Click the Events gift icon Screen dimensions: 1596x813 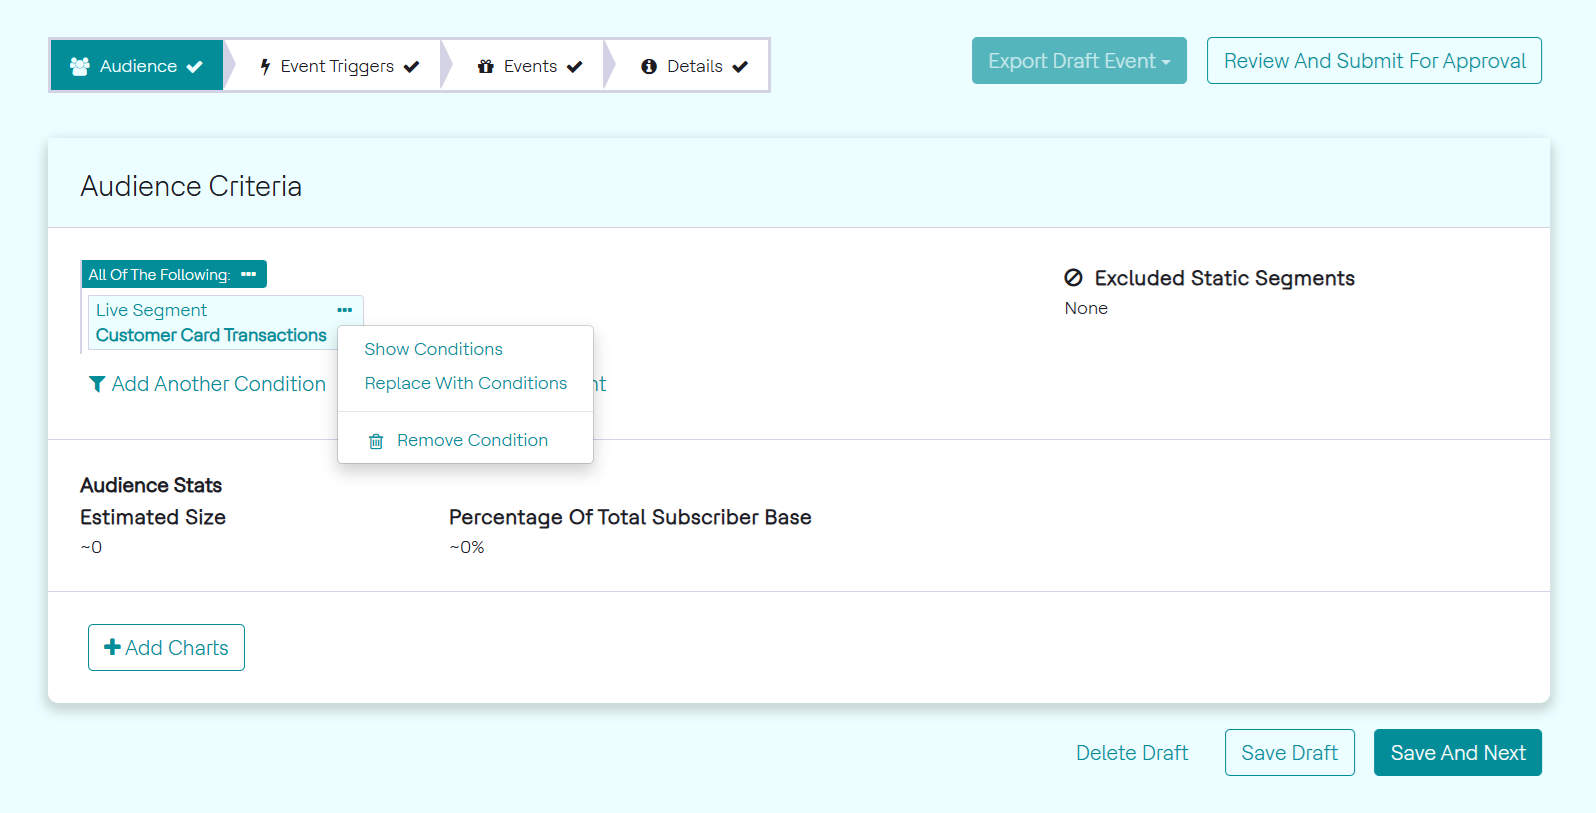click(486, 66)
